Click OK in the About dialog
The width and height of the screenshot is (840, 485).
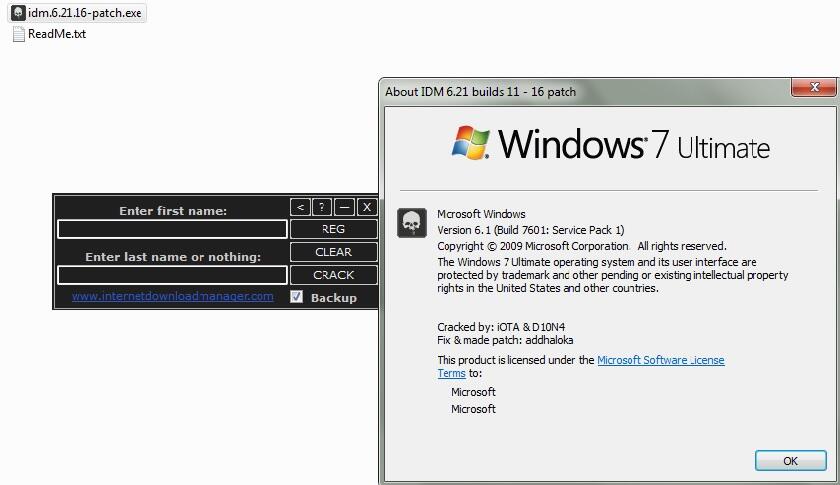point(790,461)
